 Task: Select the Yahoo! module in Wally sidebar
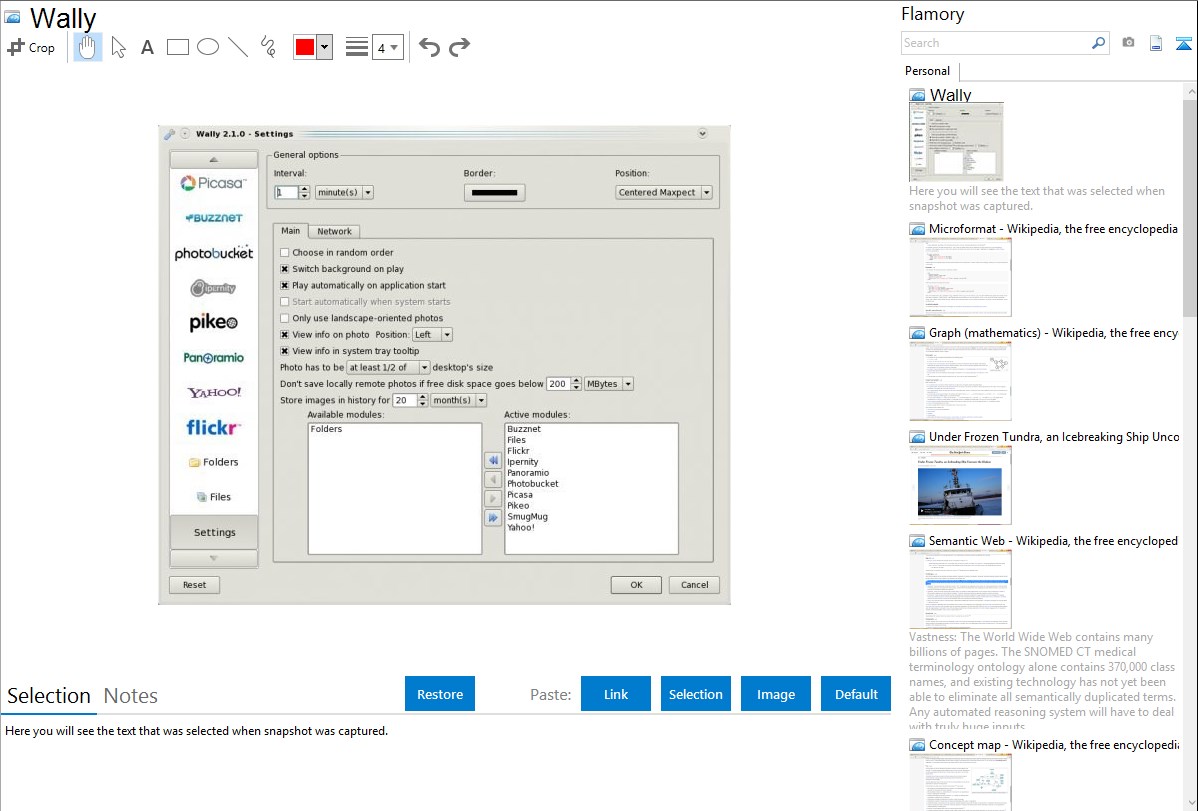click(x=214, y=392)
